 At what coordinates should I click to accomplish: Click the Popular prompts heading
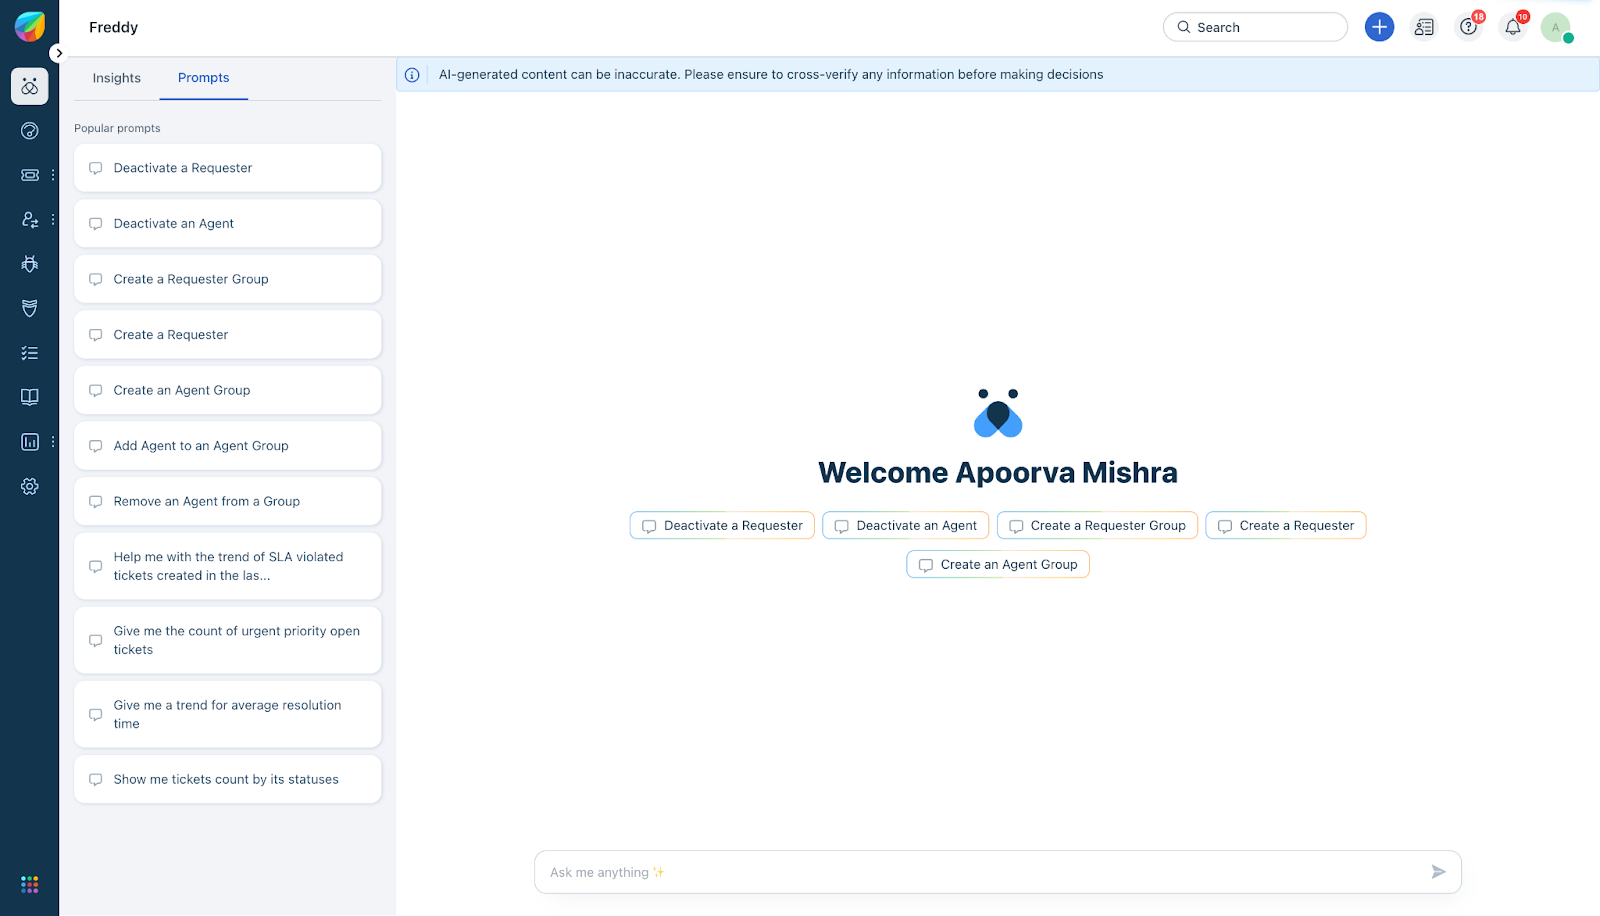[117, 128]
